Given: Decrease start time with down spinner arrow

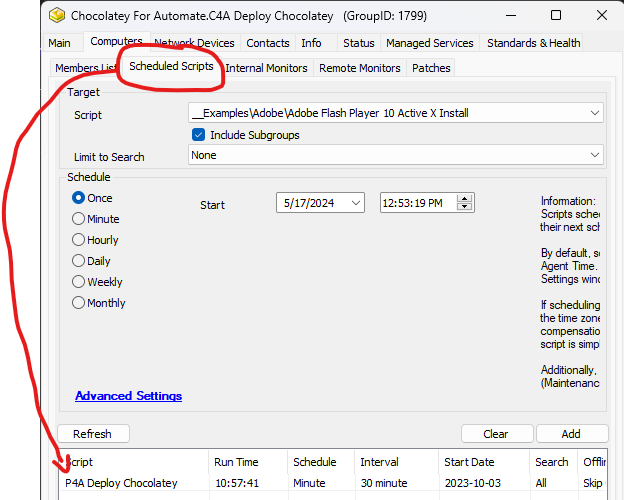Looking at the screenshot, I should pyautogui.click(x=464, y=206).
